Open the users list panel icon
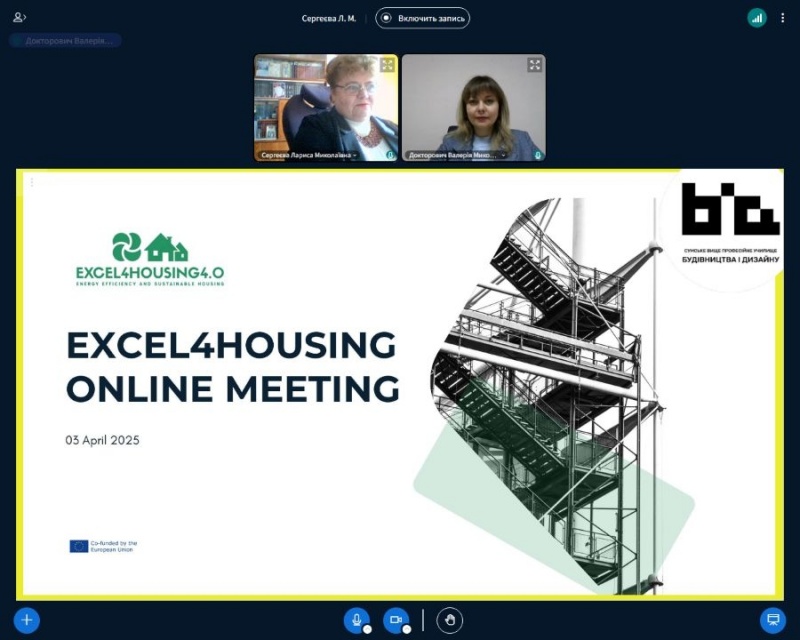Image resolution: width=800 pixels, height=640 pixels. coord(19,18)
